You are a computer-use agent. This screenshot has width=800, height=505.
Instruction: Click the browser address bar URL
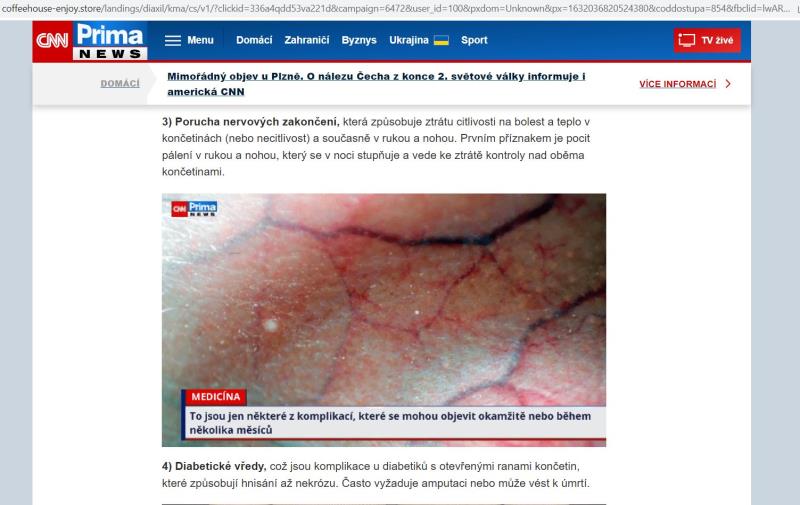[396, 8]
